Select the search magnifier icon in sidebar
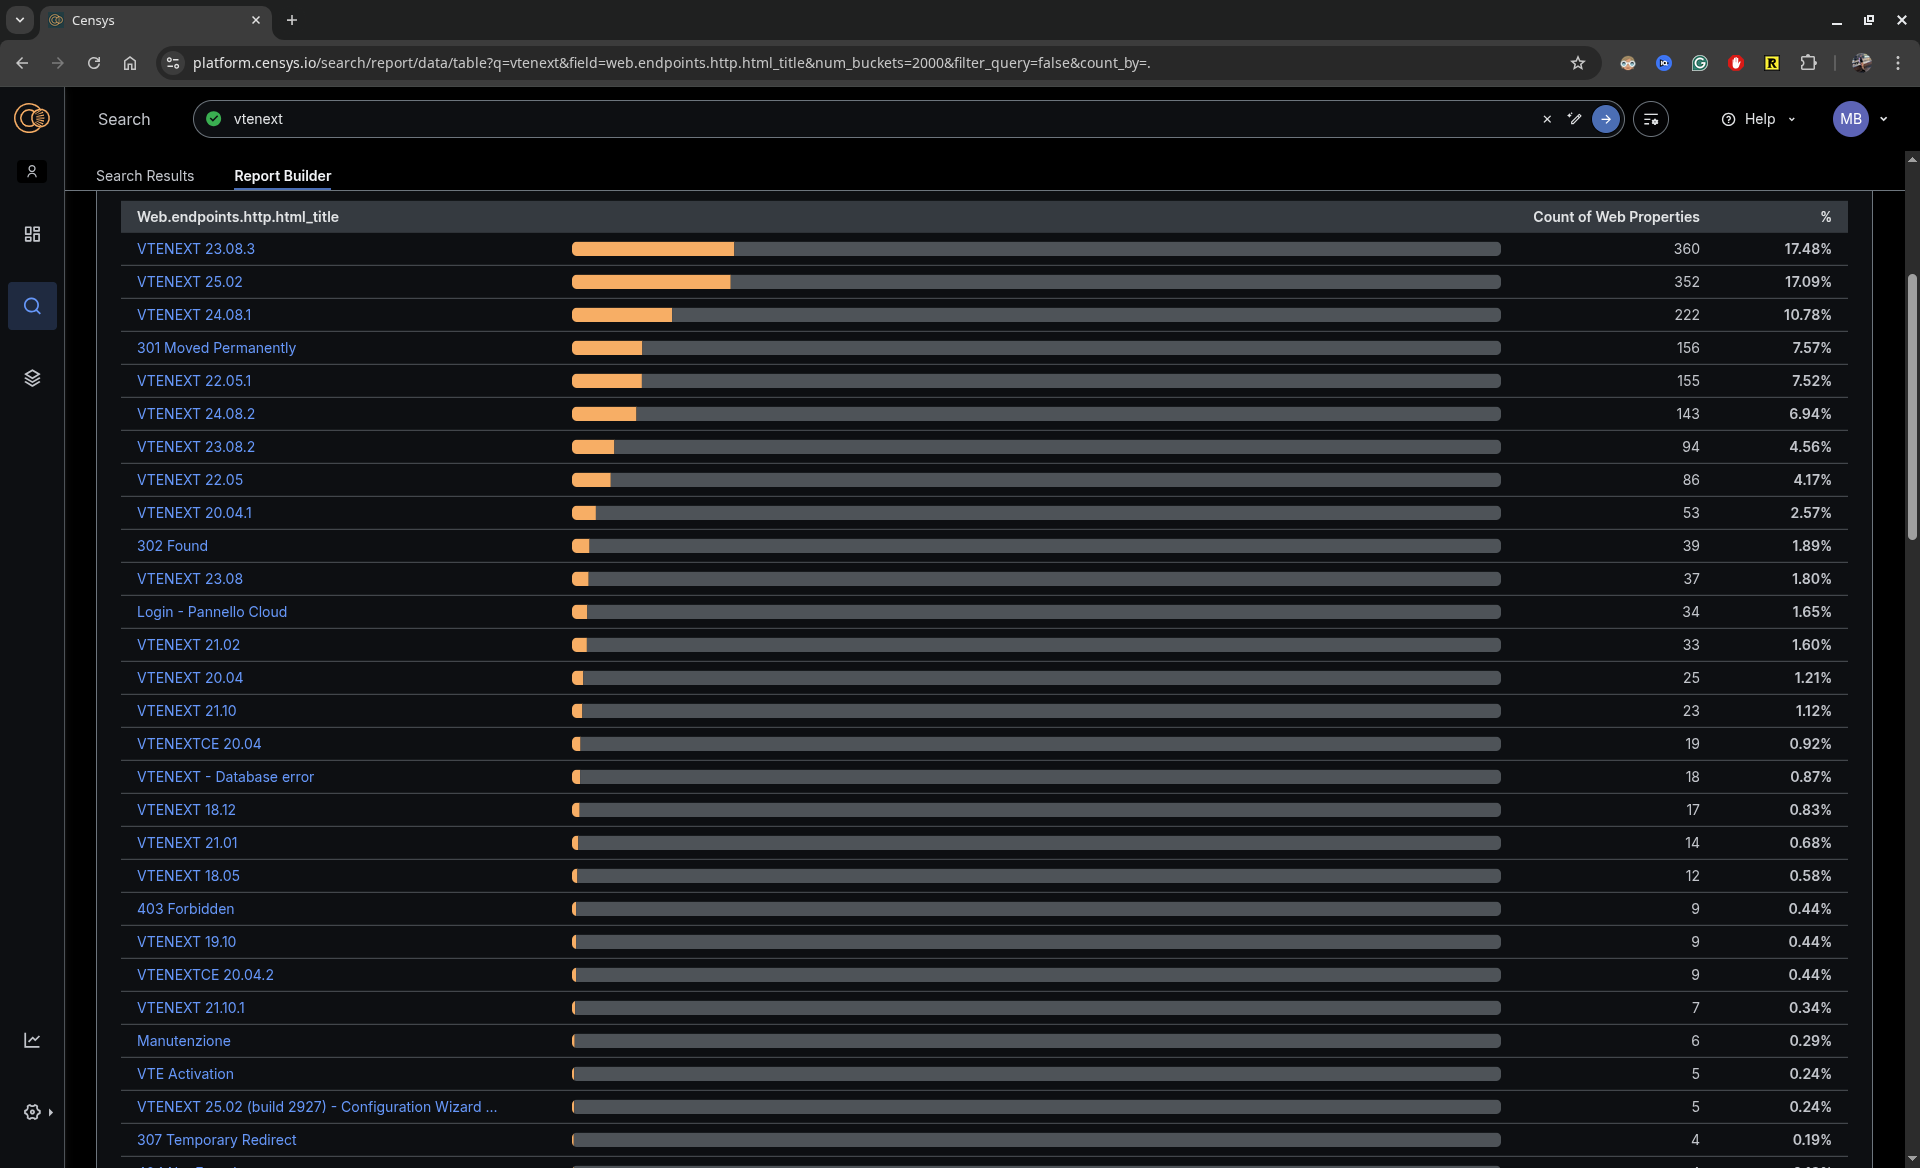The image size is (1920, 1168). 32,306
